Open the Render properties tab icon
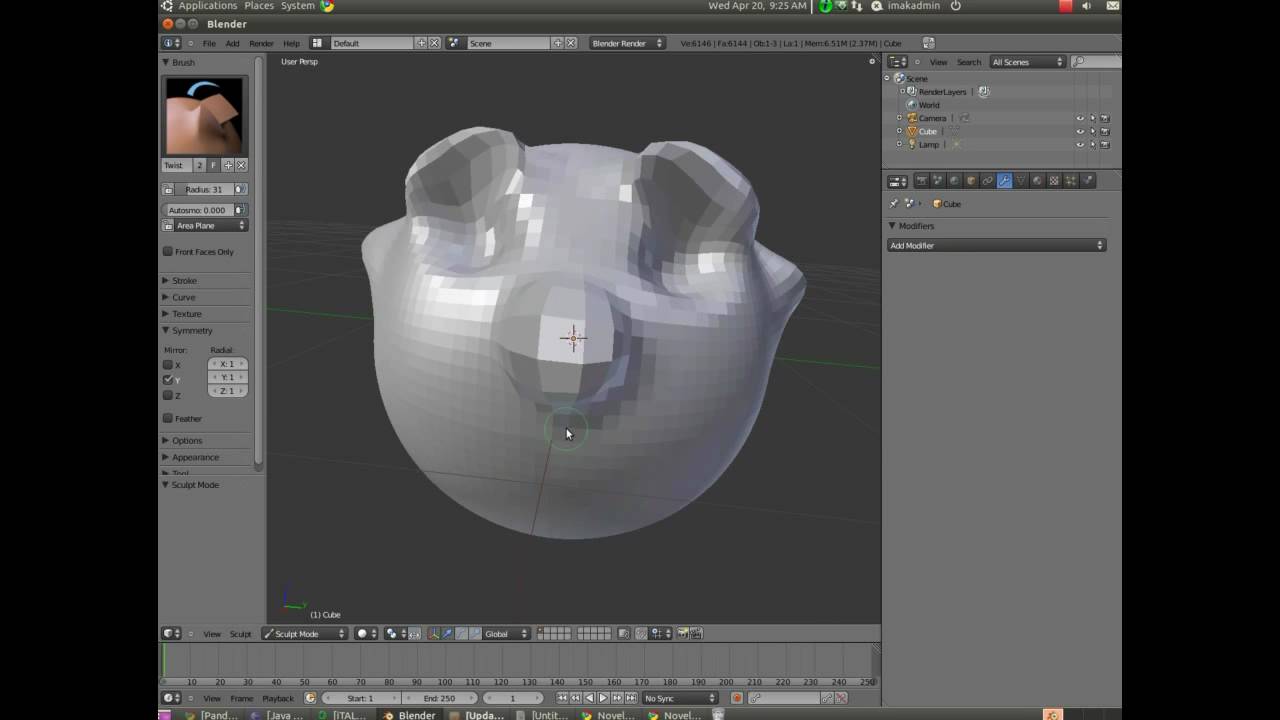Image resolution: width=1280 pixels, height=720 pixels. click(921, 181)
